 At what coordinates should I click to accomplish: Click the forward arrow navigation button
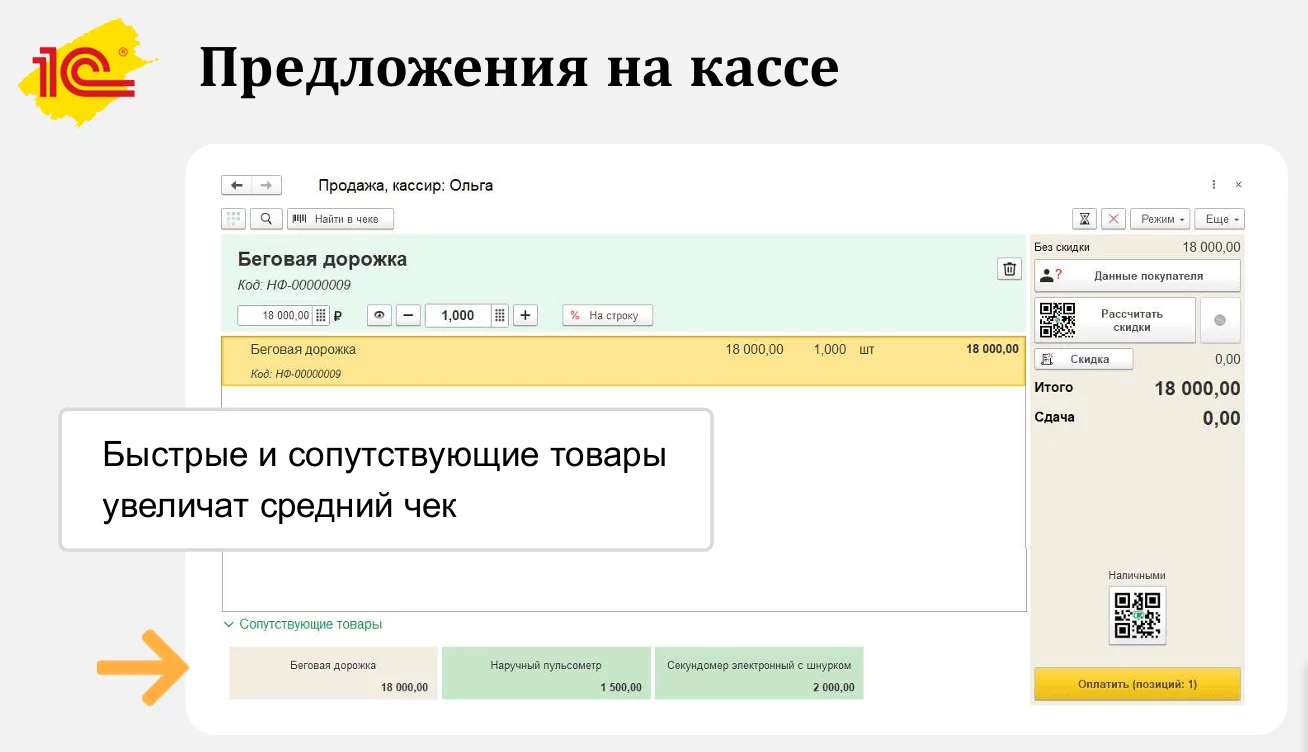pos(266,186)
